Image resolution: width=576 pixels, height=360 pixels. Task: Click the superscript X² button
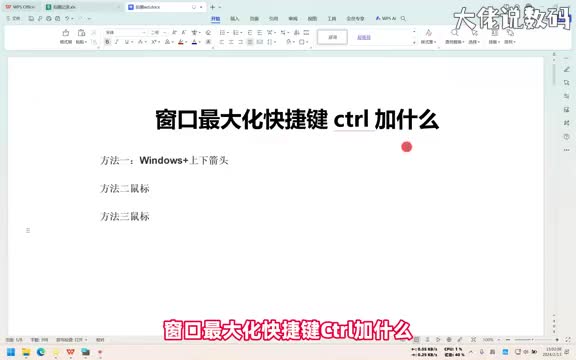[154, 42]
